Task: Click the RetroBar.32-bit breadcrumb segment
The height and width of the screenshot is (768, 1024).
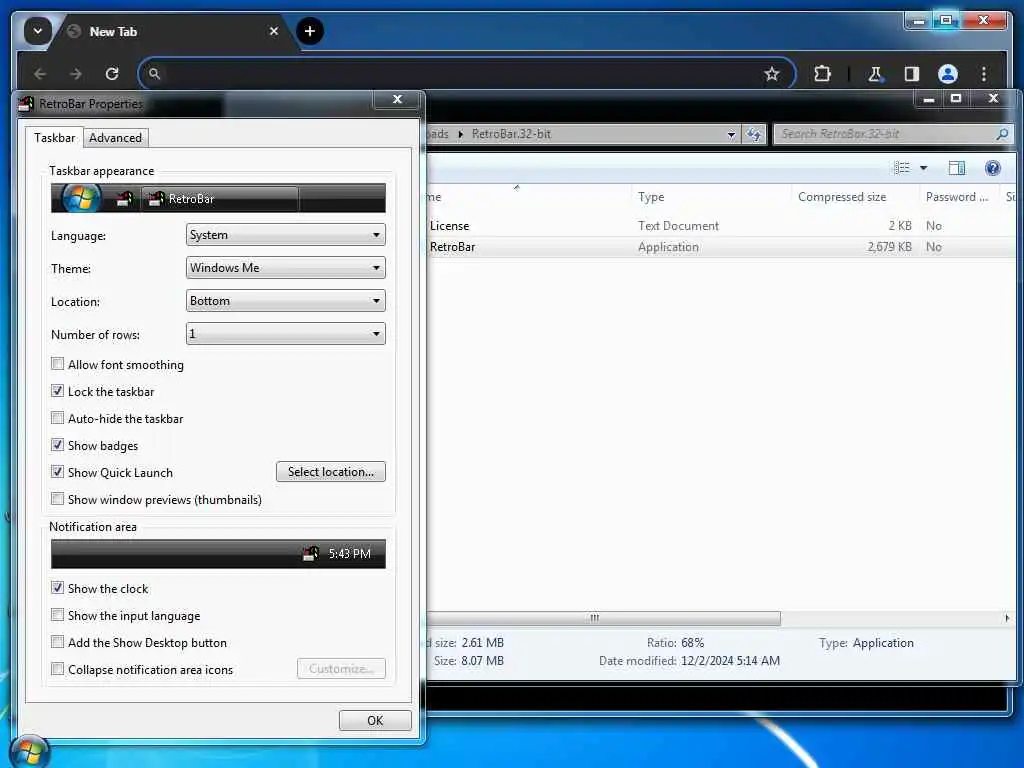Action: click(x=511, y=134)
